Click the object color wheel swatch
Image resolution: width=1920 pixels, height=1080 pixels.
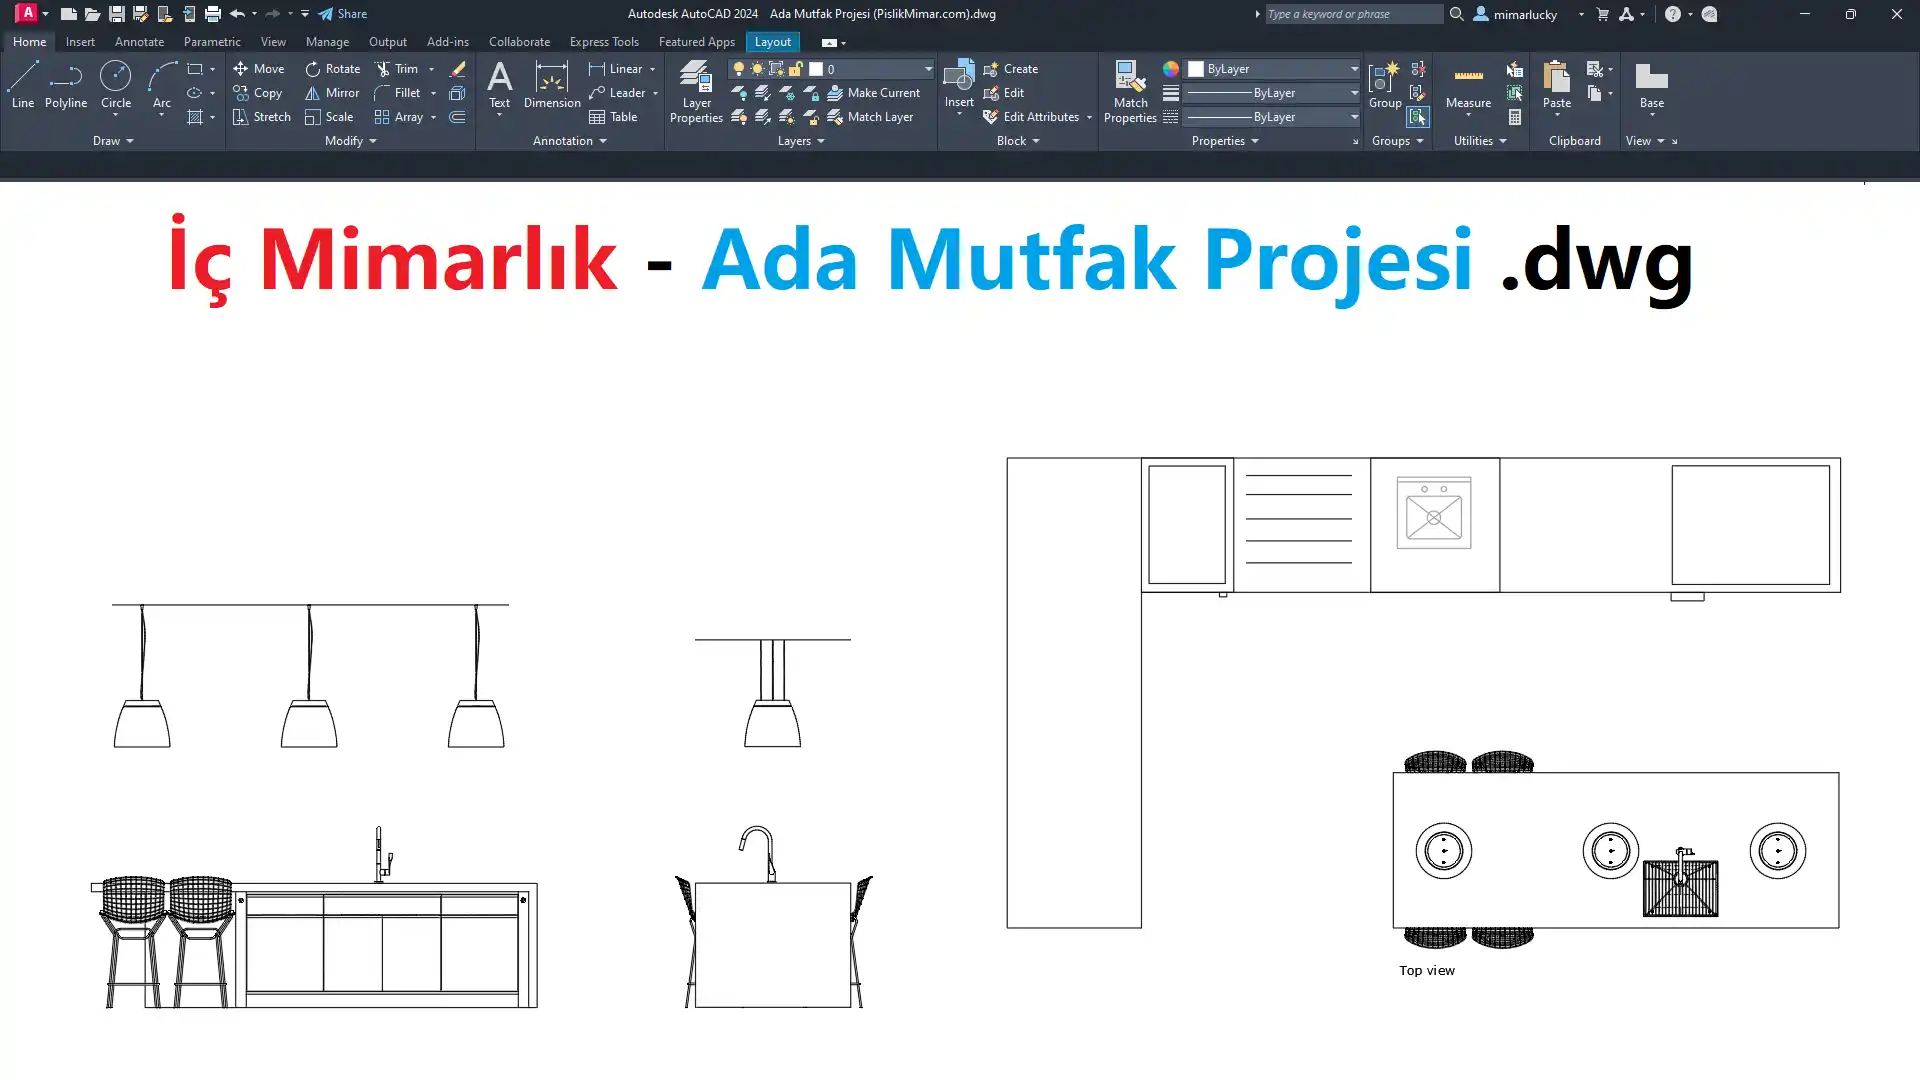[x=1170, y=69]
